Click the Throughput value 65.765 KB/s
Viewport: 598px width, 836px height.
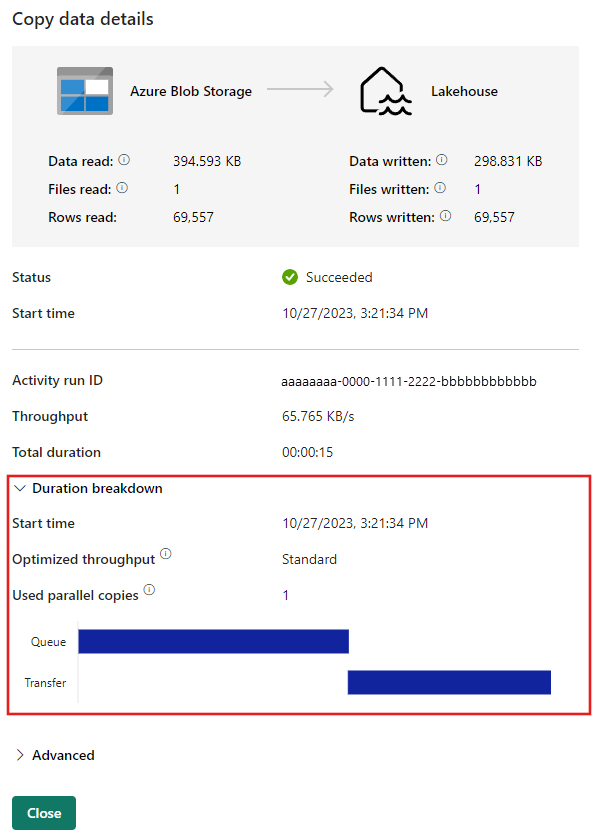click(318, 416)
